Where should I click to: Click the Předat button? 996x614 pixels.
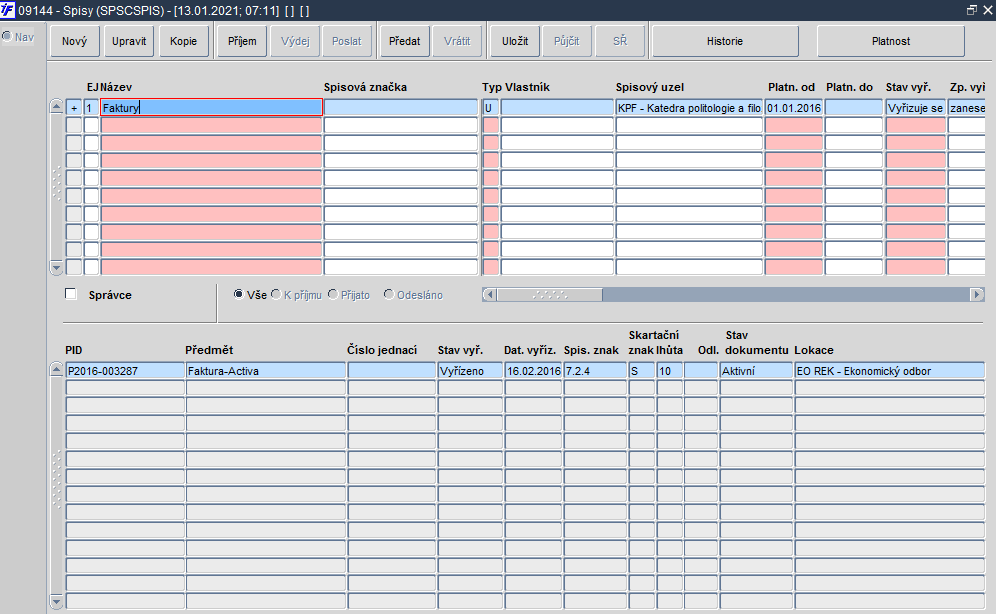pyautogui.click(x=405, y=41)
